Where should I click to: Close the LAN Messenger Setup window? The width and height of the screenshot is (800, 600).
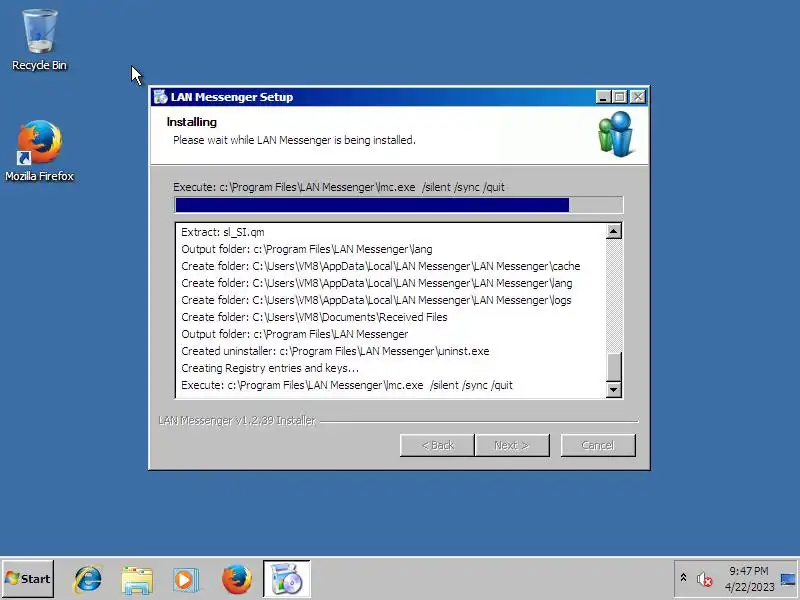tap(638, 97)
